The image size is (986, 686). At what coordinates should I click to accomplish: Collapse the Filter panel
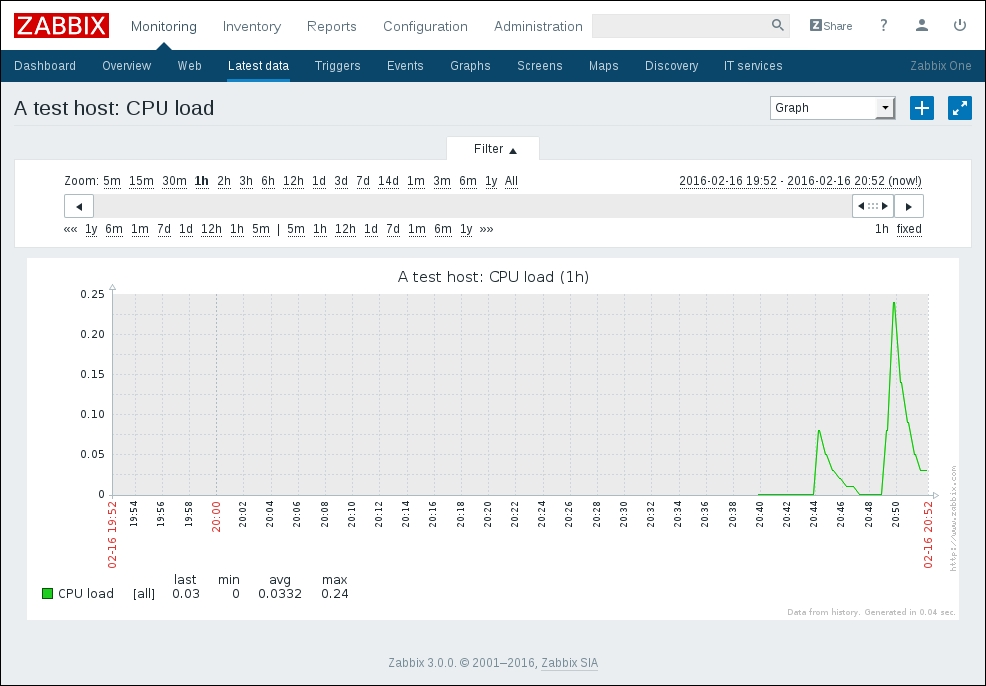tap(495, 149)
